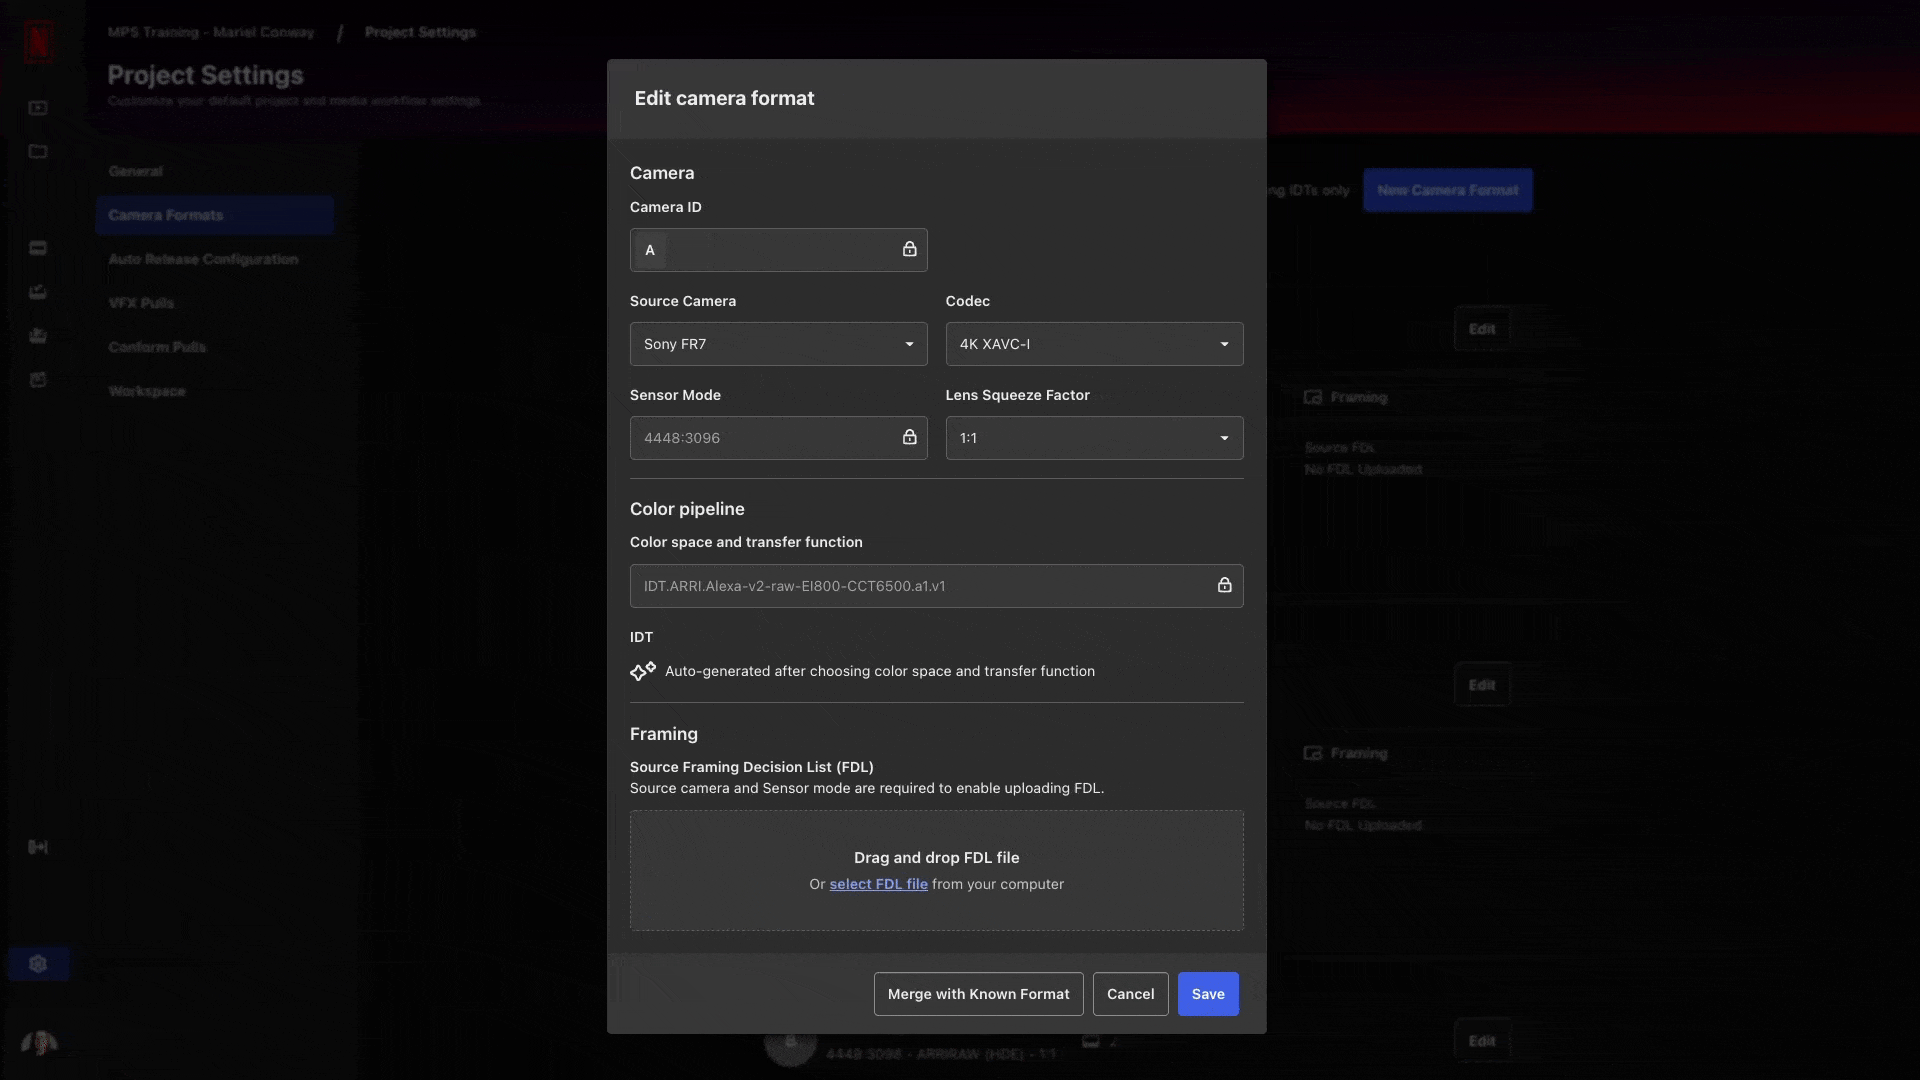Click the select FDL file link

click(x=878, y=884)
